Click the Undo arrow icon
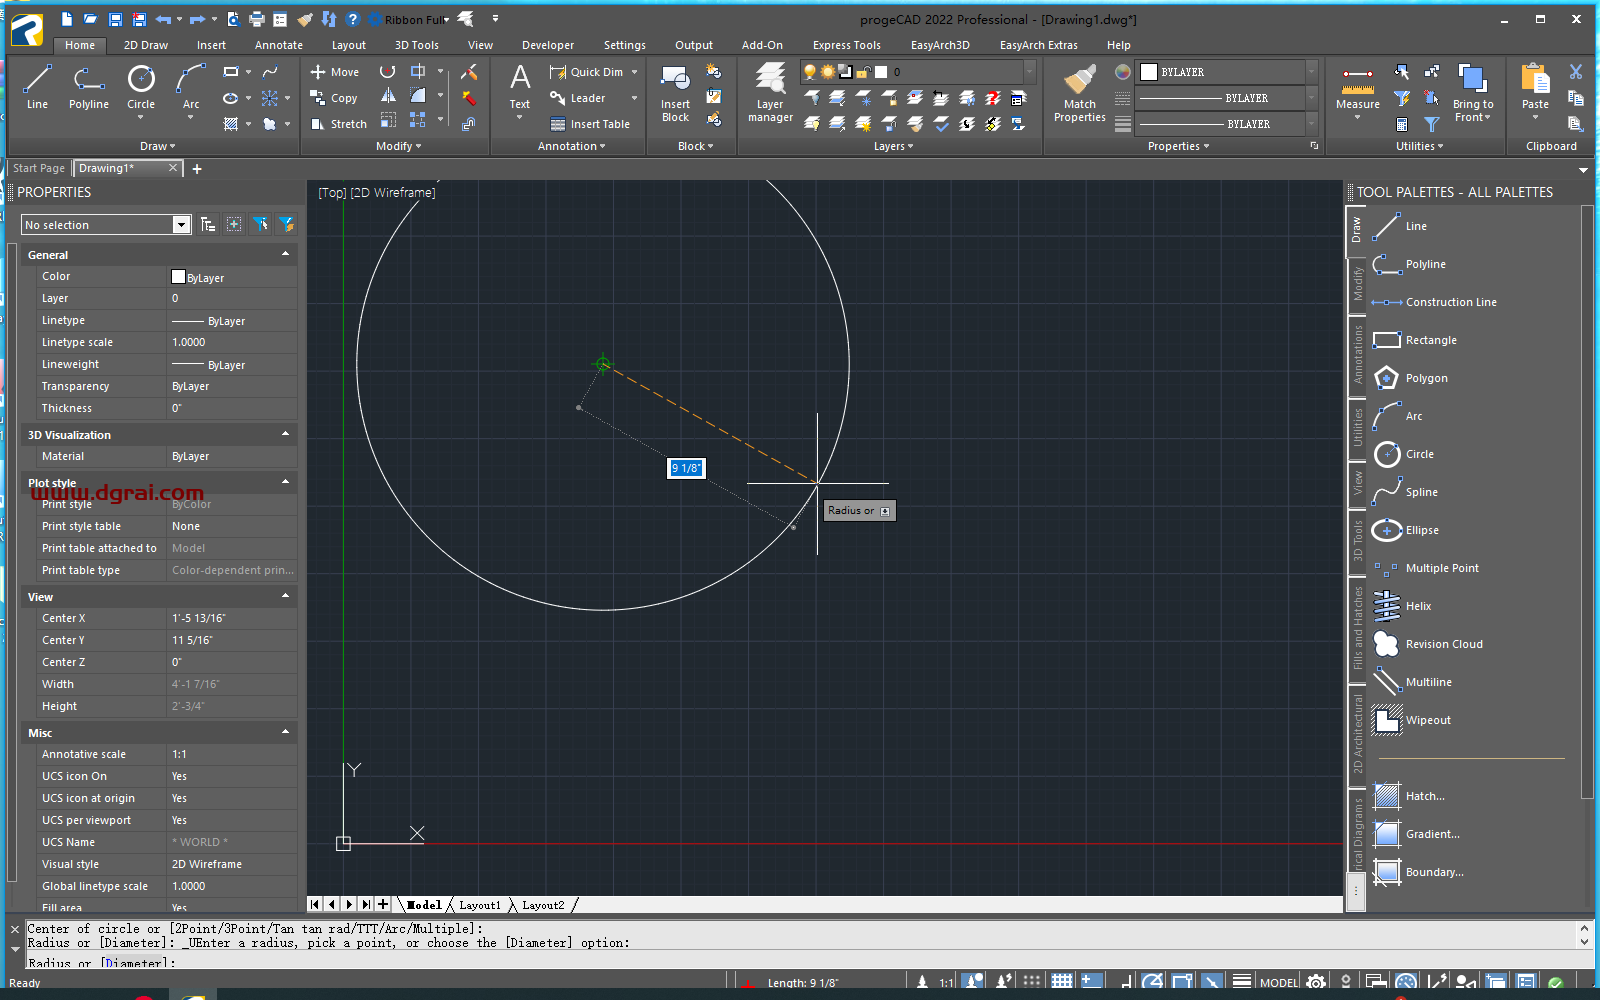The image size is (1600, 1000). pyautogui.click(x=163, y=19)
